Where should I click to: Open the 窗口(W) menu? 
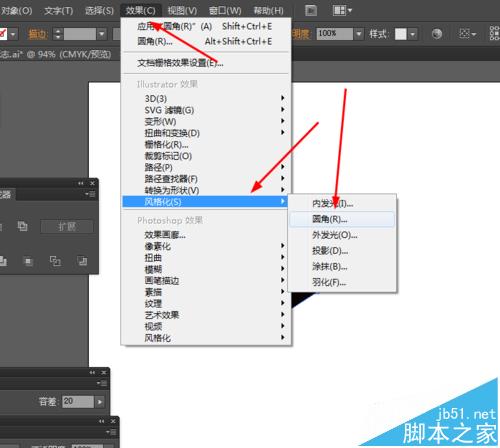[225, 11]
